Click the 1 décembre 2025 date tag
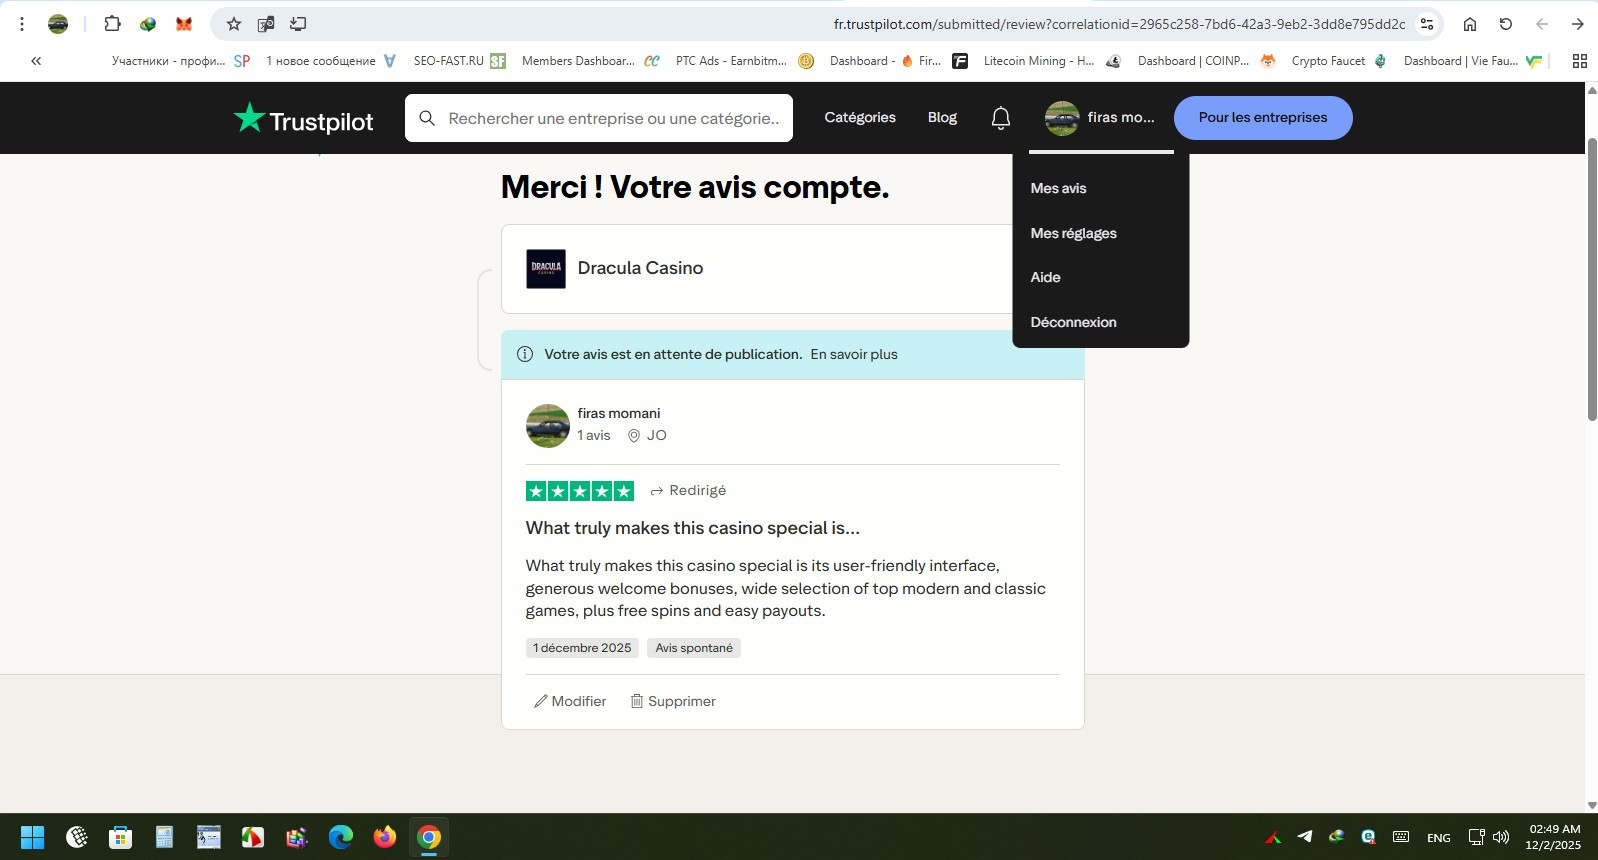Image resolution: width=1598 pixels, height=860 pixels. click(582, 648)
